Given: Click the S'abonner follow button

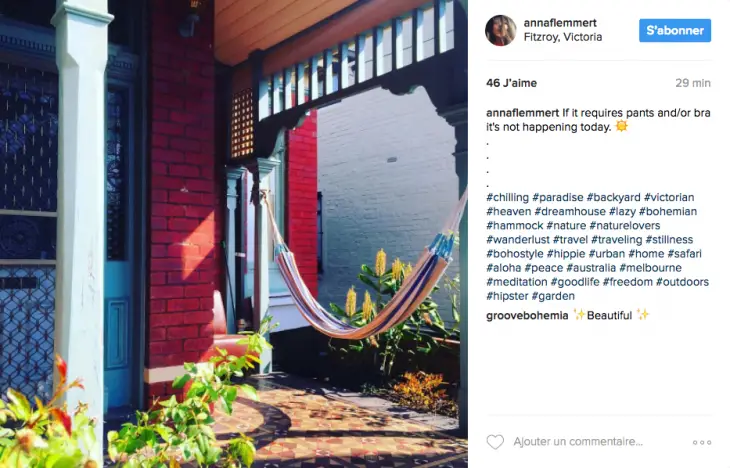Looking at the screenshot, I should click(675, 31).
